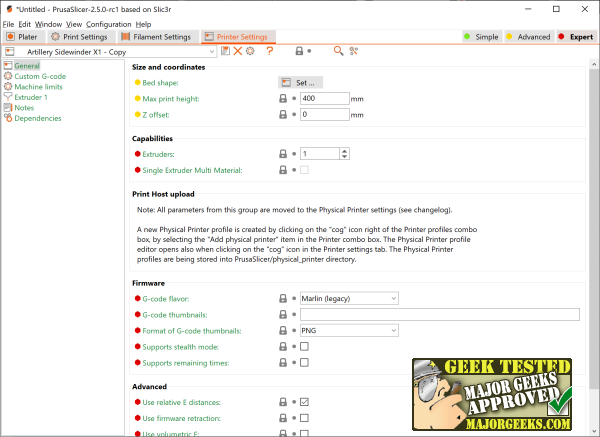Open File menu

pos(8,24)
